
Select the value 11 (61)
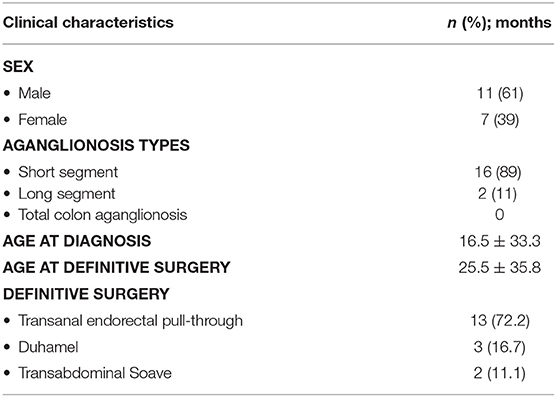click(x=500, y=93)
